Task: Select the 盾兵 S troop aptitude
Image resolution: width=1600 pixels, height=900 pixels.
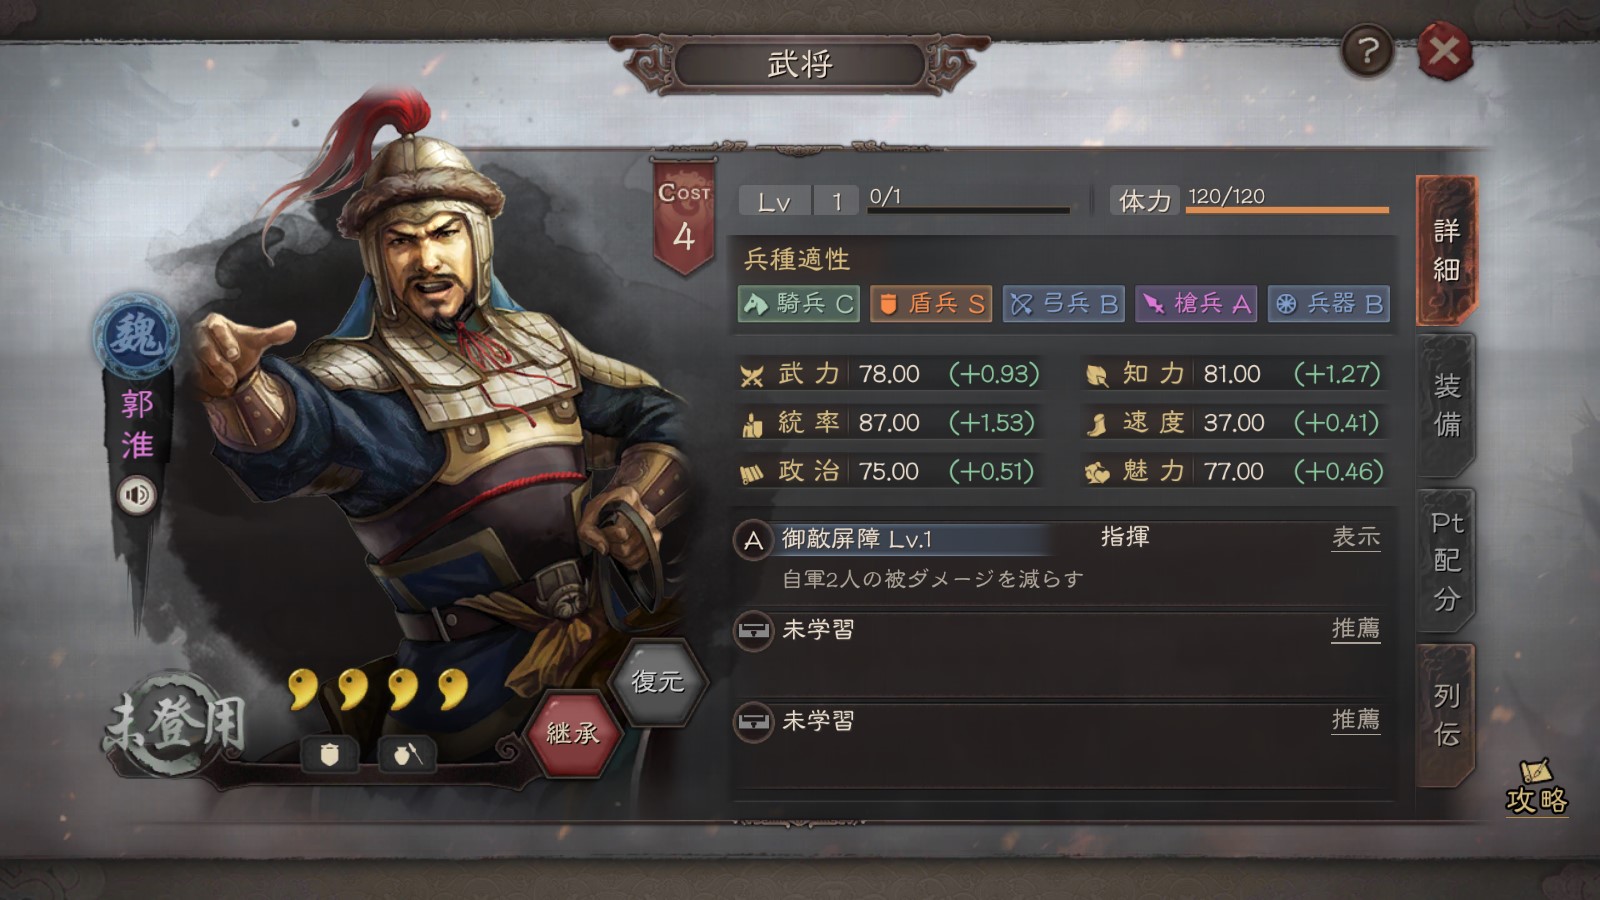Action: pos(931,303)
